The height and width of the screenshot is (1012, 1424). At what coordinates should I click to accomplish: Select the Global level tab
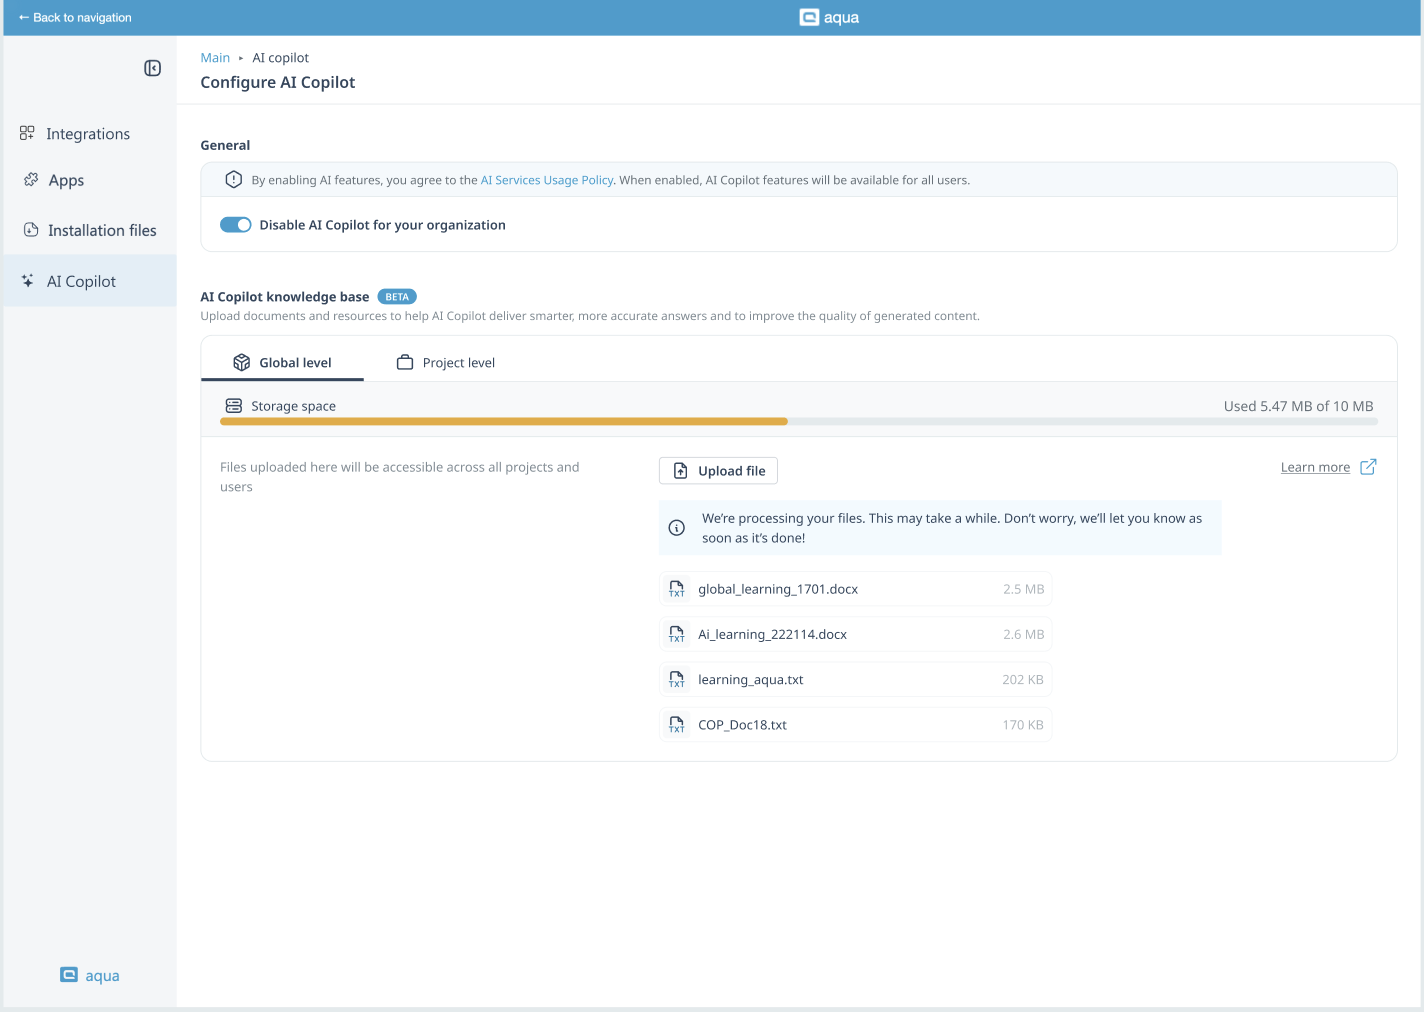pos(282,363)
